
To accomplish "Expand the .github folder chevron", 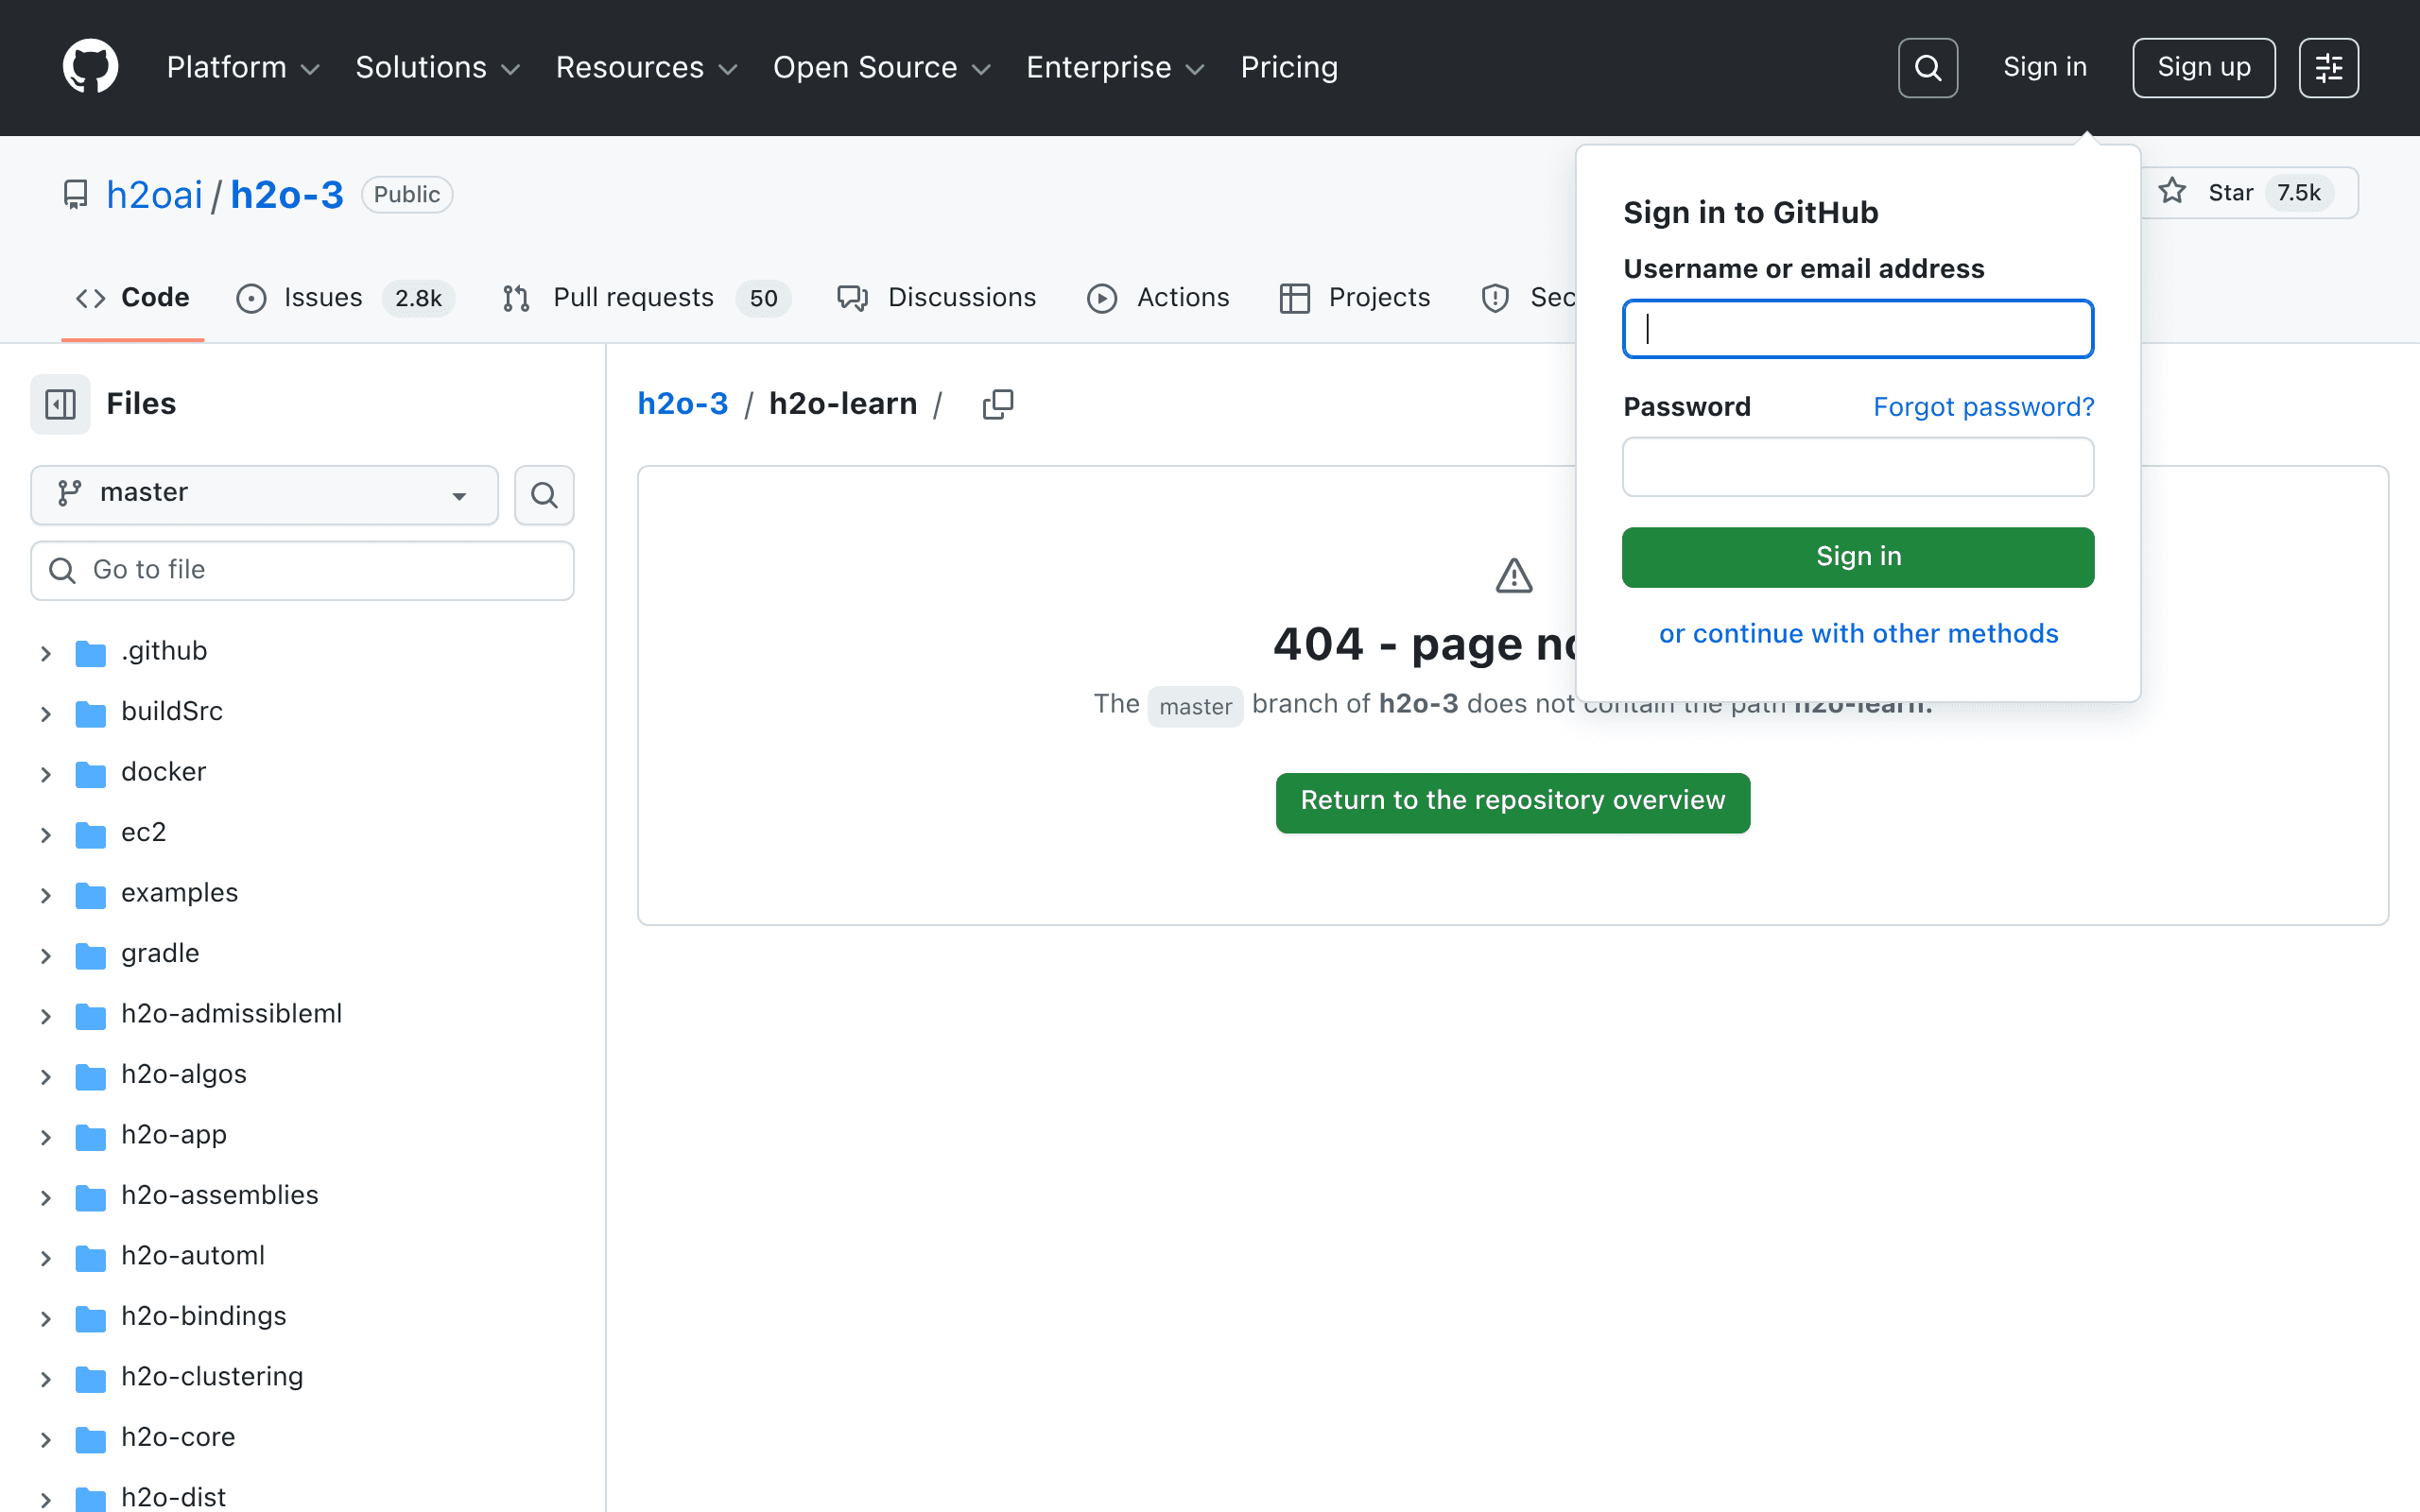I will [x=46, y=653].
